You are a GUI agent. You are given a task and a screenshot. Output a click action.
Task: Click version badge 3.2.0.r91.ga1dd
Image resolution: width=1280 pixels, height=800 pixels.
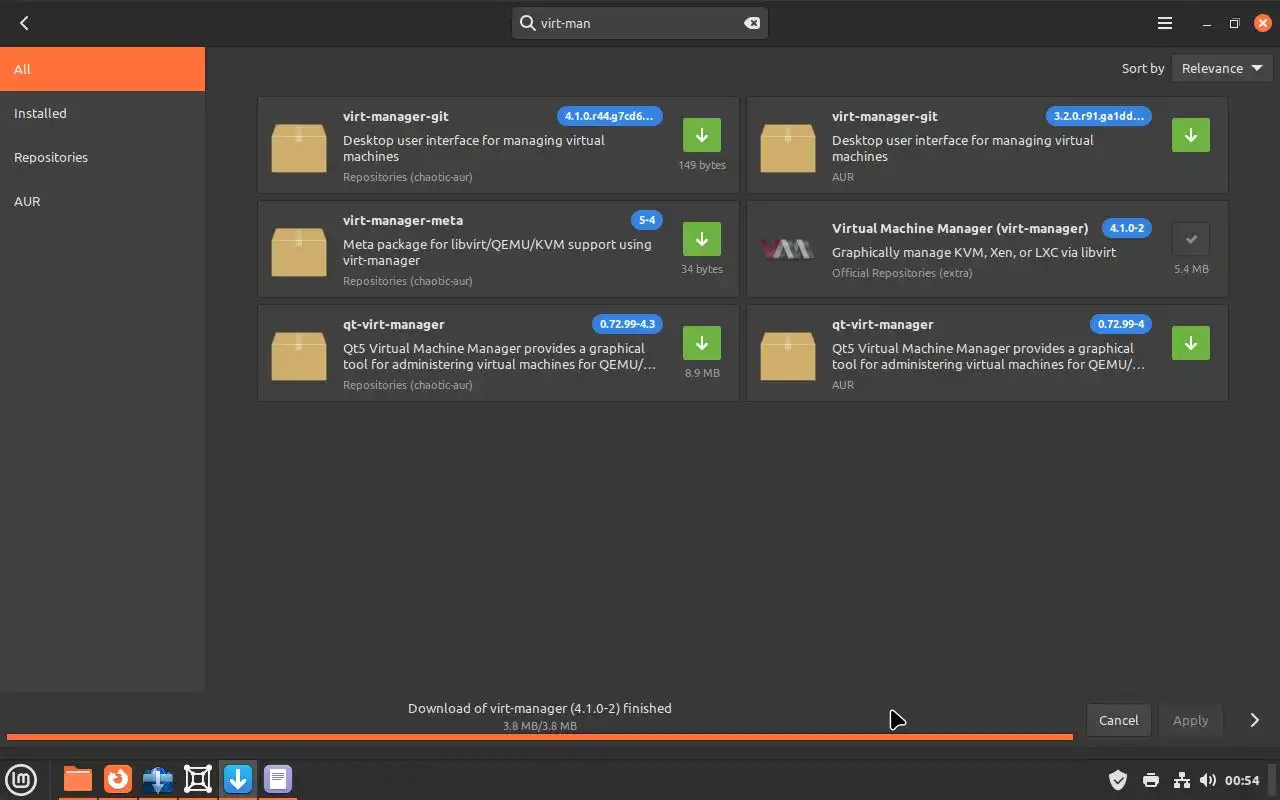coord(1098,116)
